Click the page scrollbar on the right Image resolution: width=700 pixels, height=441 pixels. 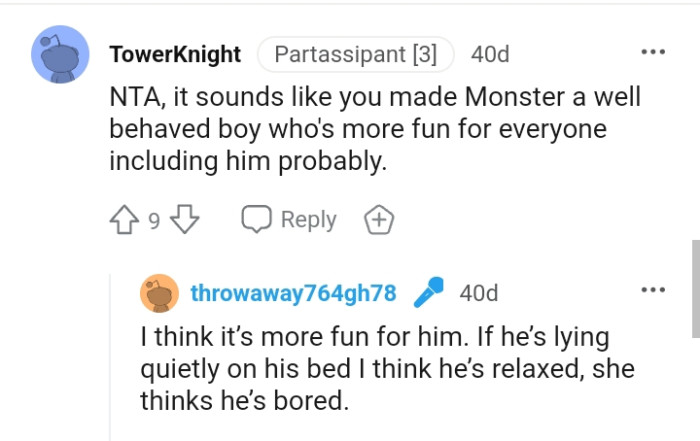tap(695, 288)
